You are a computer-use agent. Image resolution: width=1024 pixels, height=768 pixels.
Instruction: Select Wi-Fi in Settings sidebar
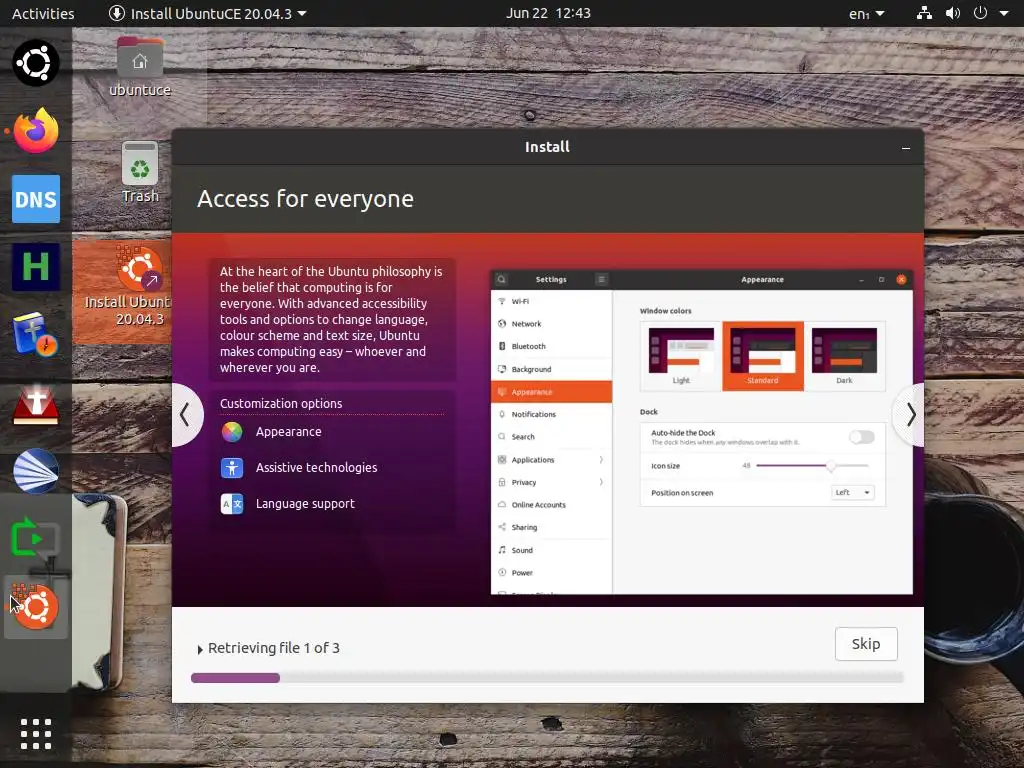point(551,301)
